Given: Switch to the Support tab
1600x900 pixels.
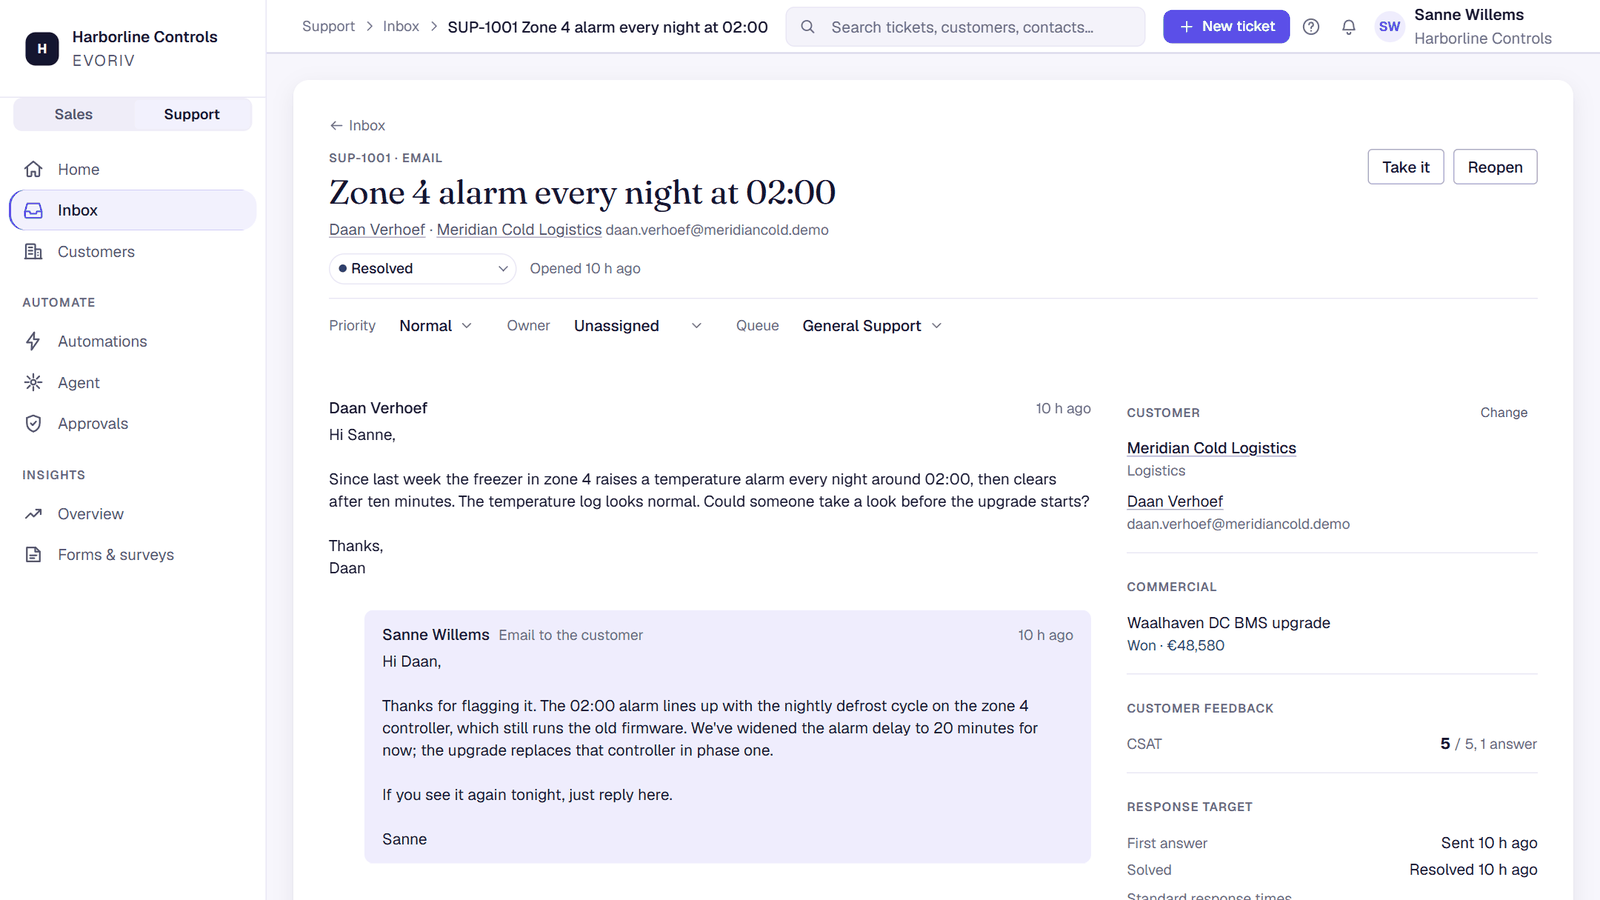Looking at the screenshot, I should click(x=191, y=114).
